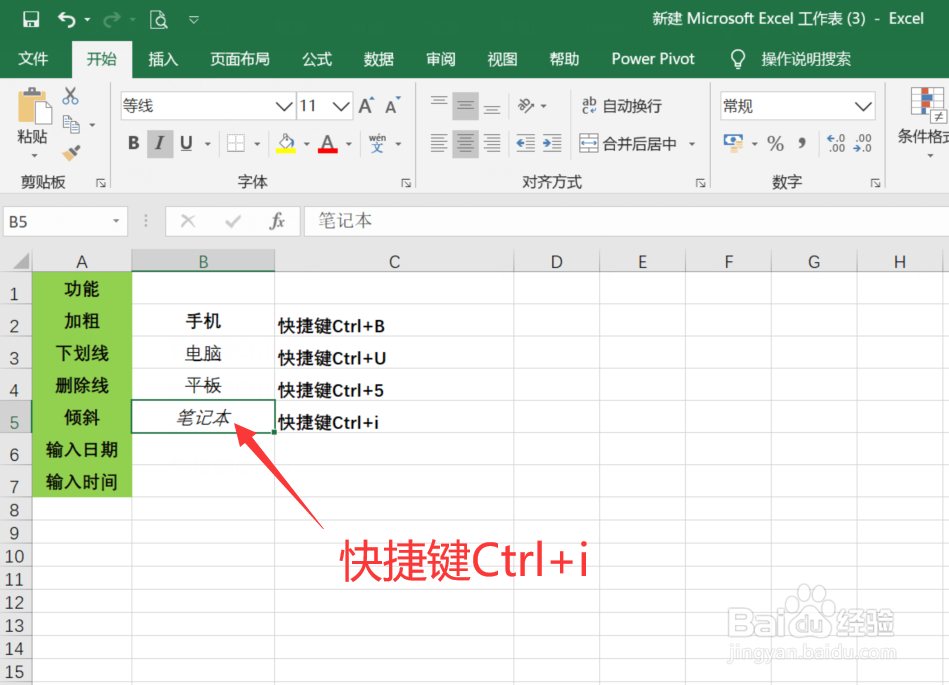
Task: Open font settings dialog launcher
Action: pos(406,183)
